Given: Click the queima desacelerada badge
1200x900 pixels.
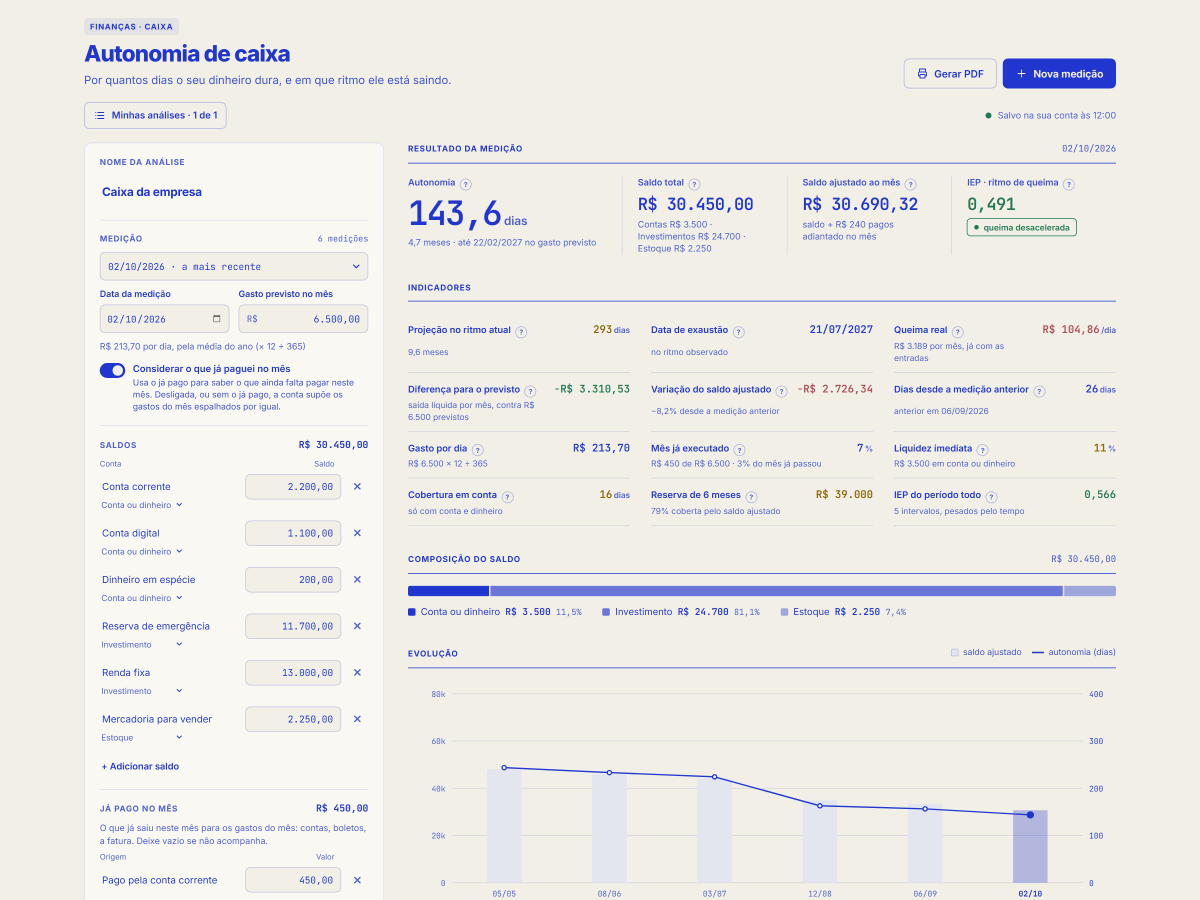Looking at the screenshot, I should 1022,228.
